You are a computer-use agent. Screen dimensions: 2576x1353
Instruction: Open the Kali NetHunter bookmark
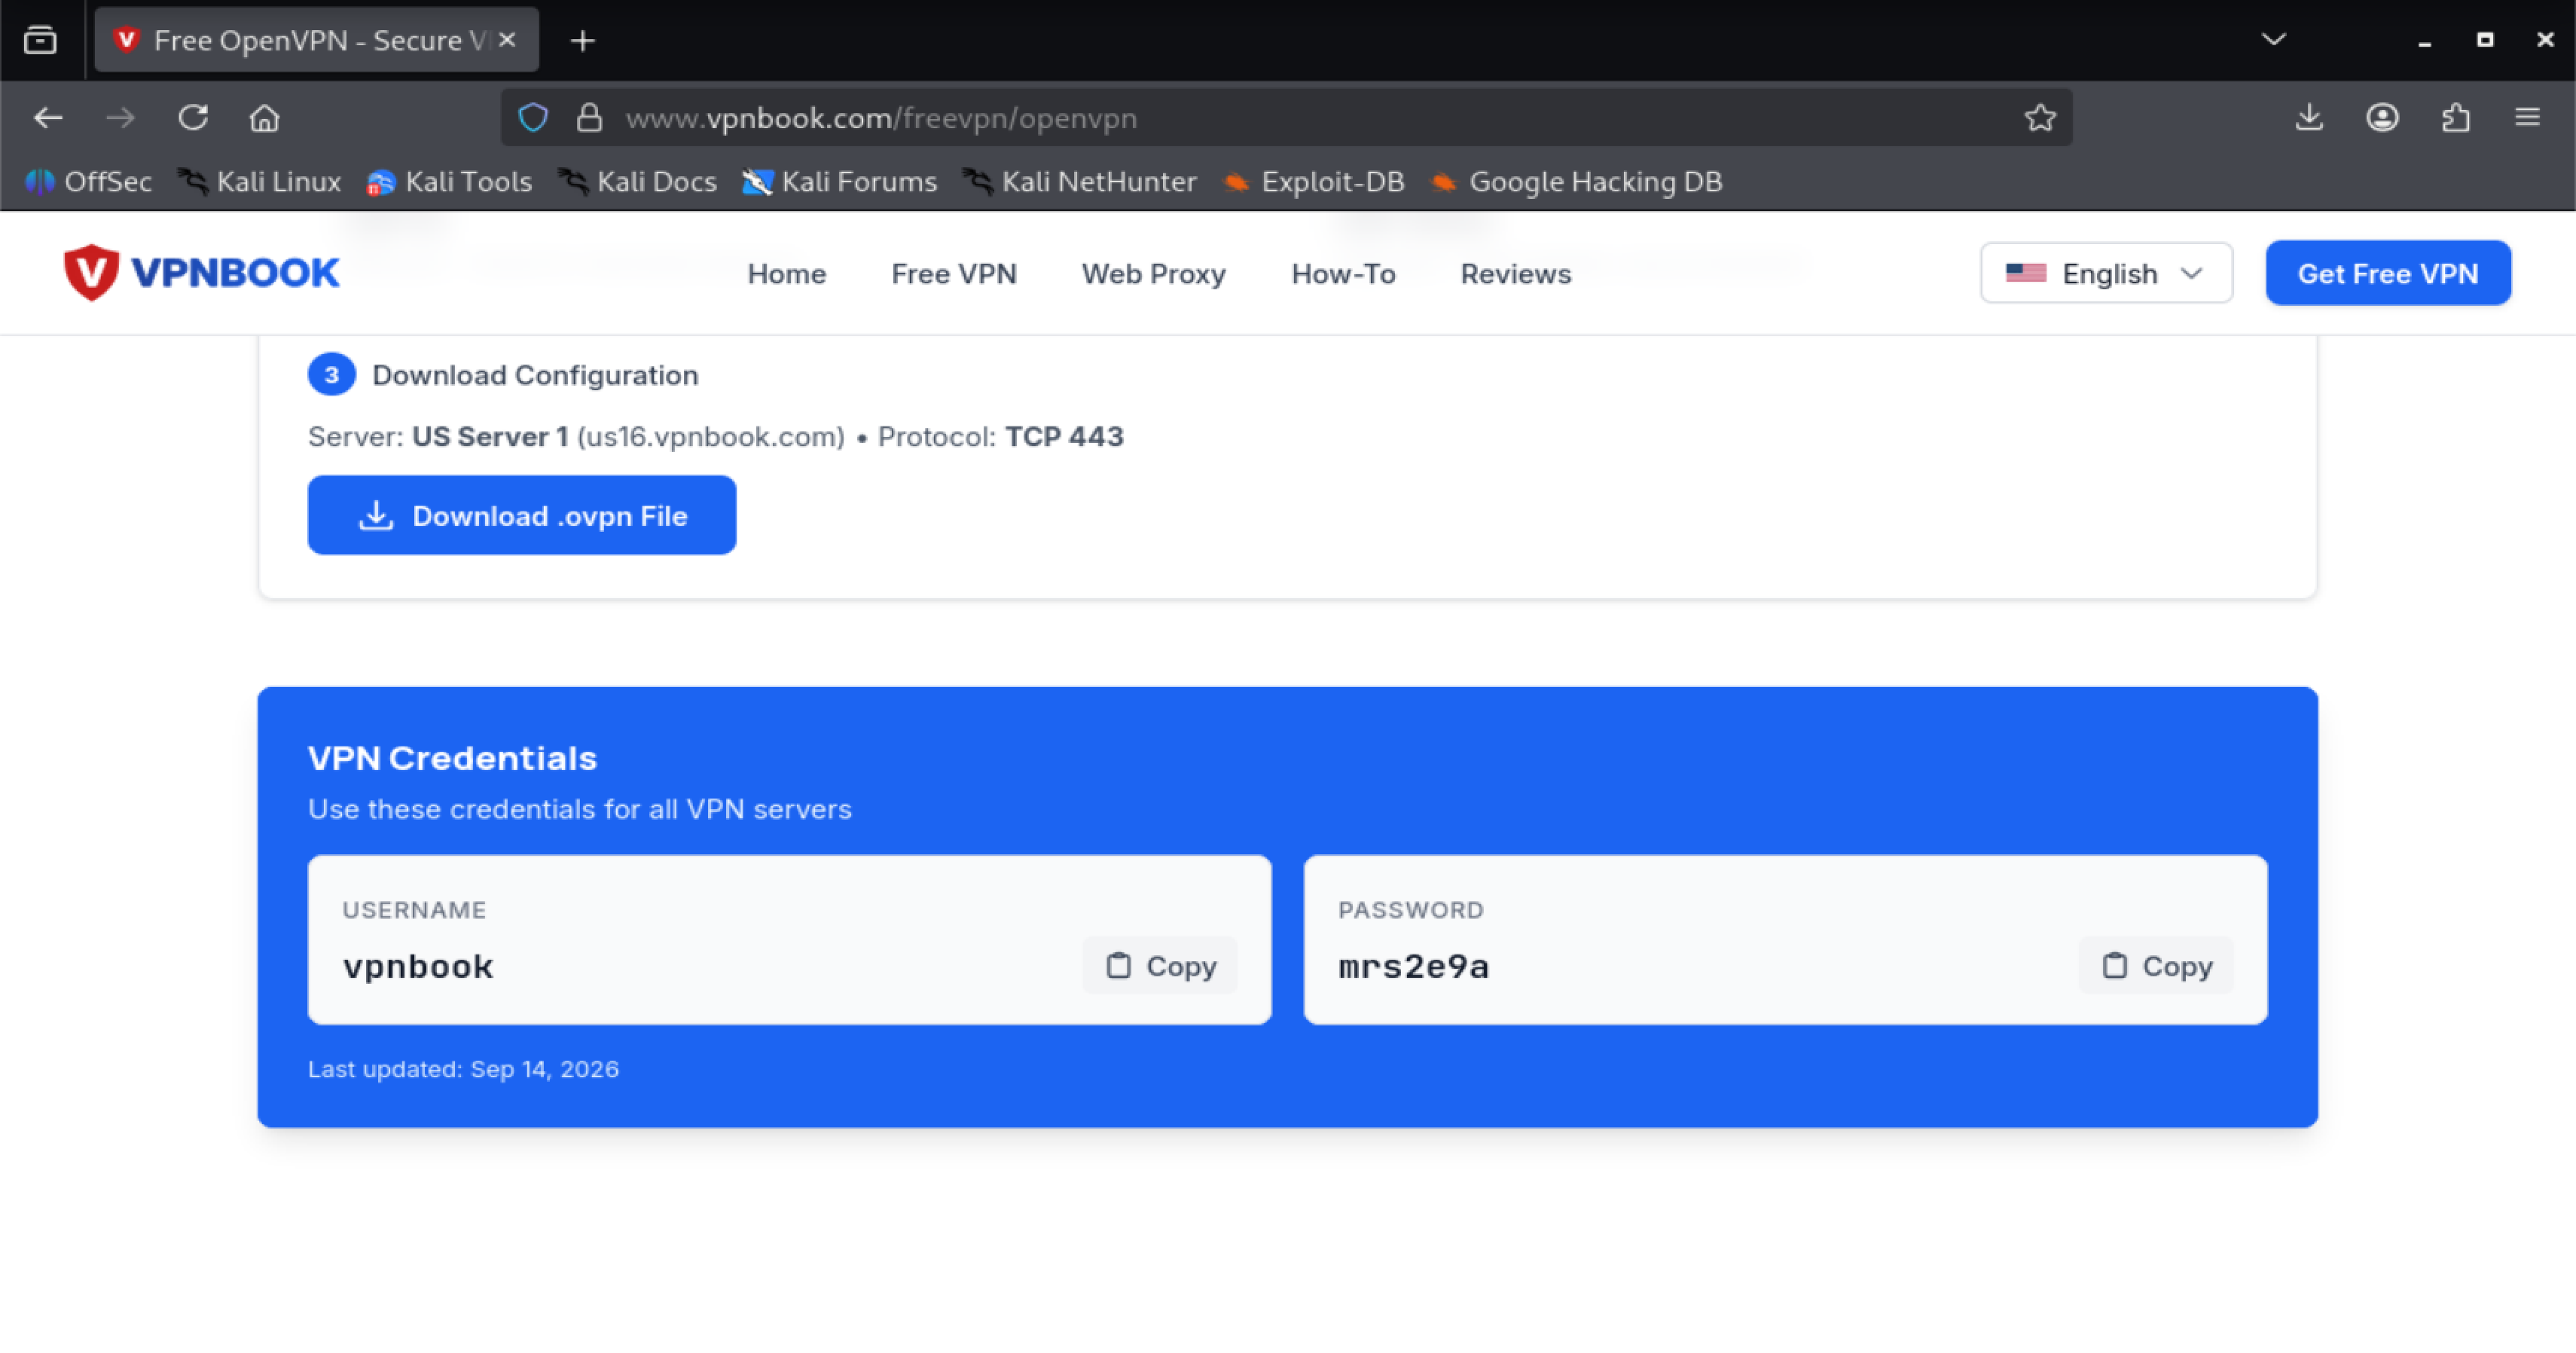1080,182
